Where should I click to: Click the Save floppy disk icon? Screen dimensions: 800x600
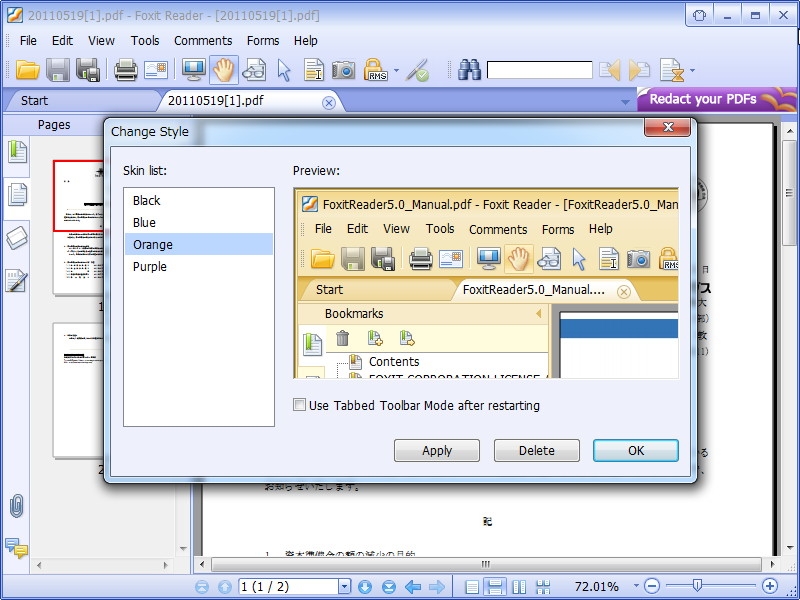point(58,70)
